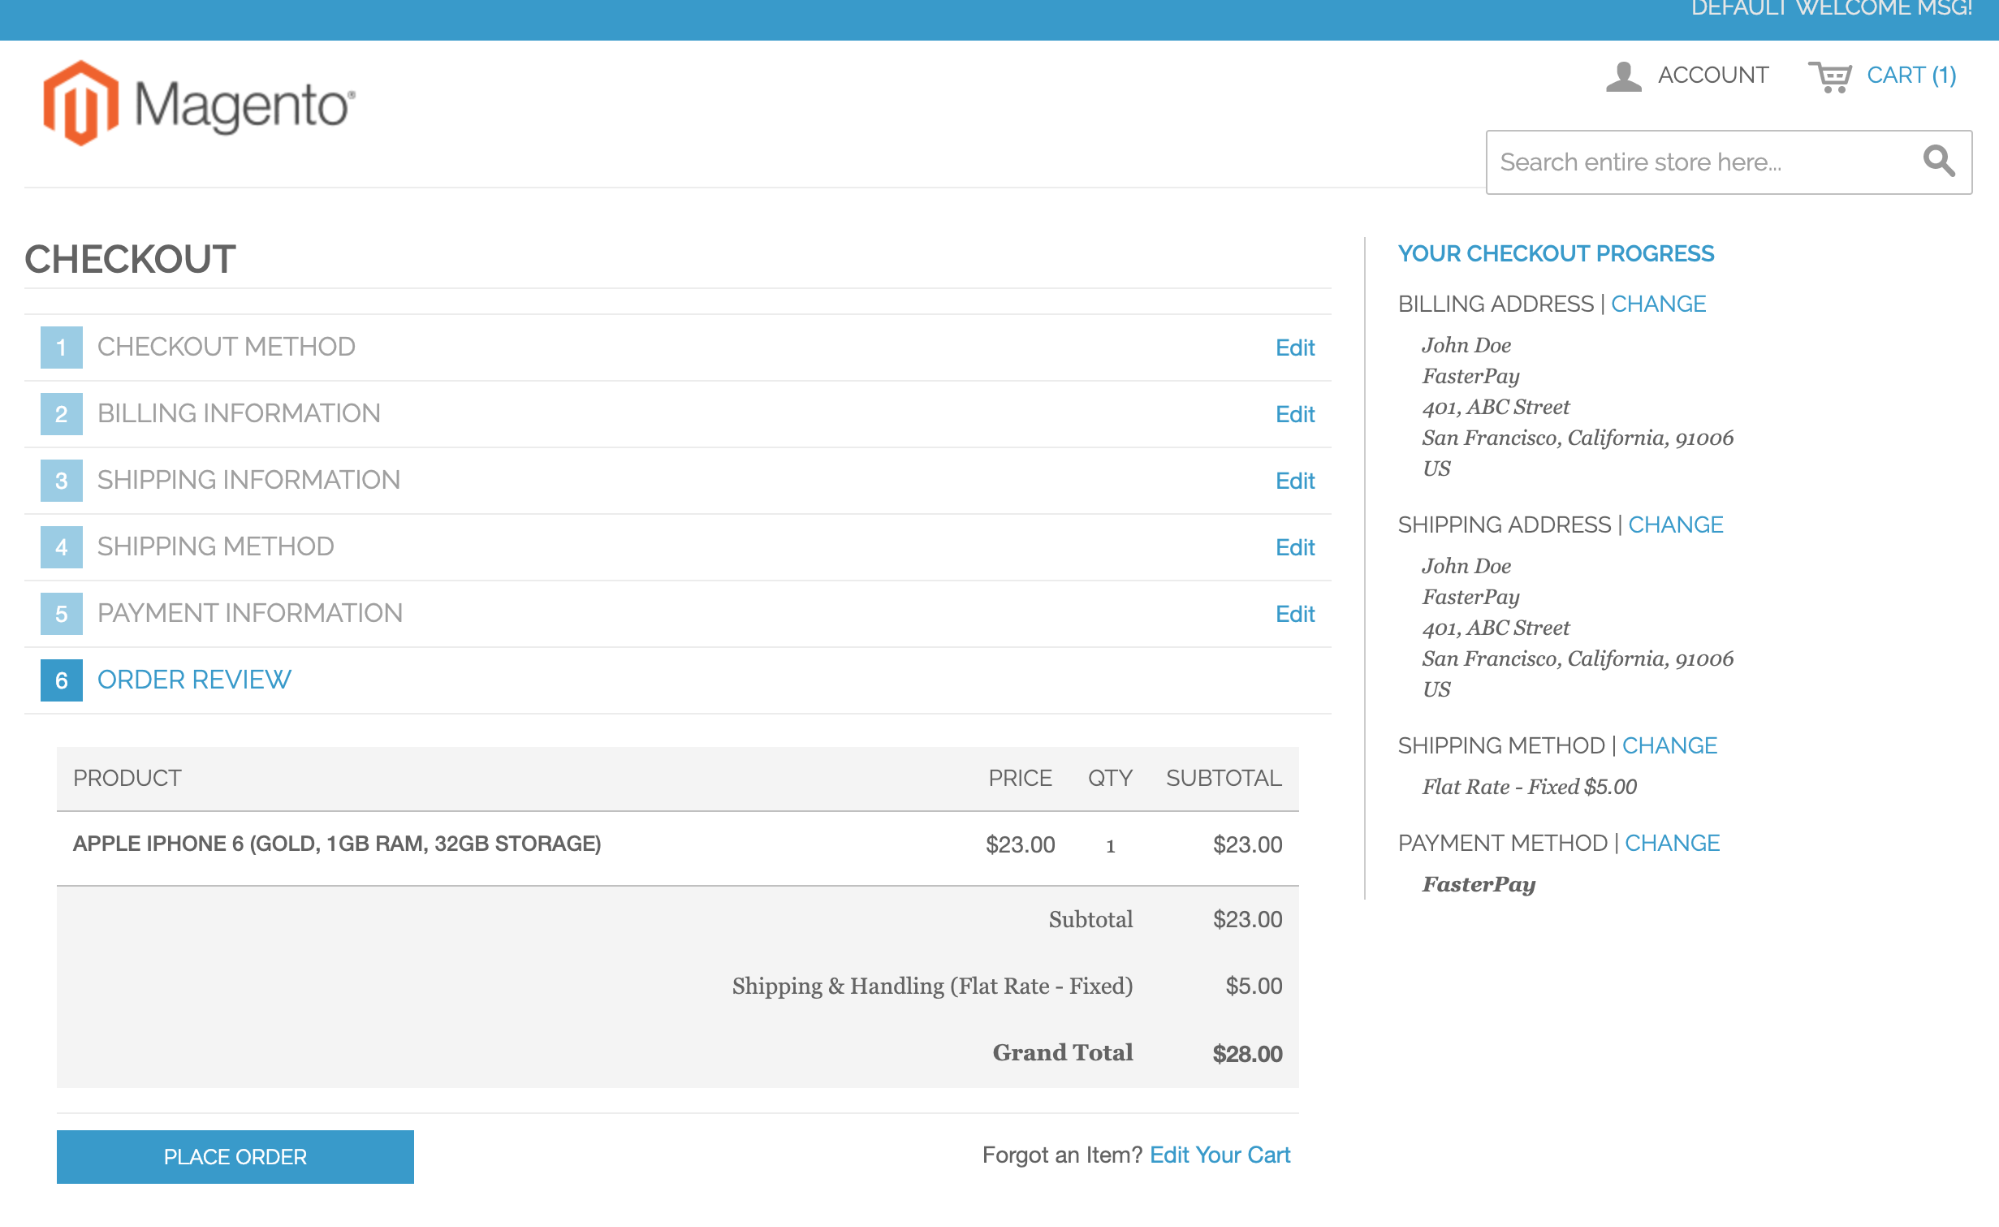
Task: Click step 4 number badge
Action: pyautogui.click(x=61, y=547)
